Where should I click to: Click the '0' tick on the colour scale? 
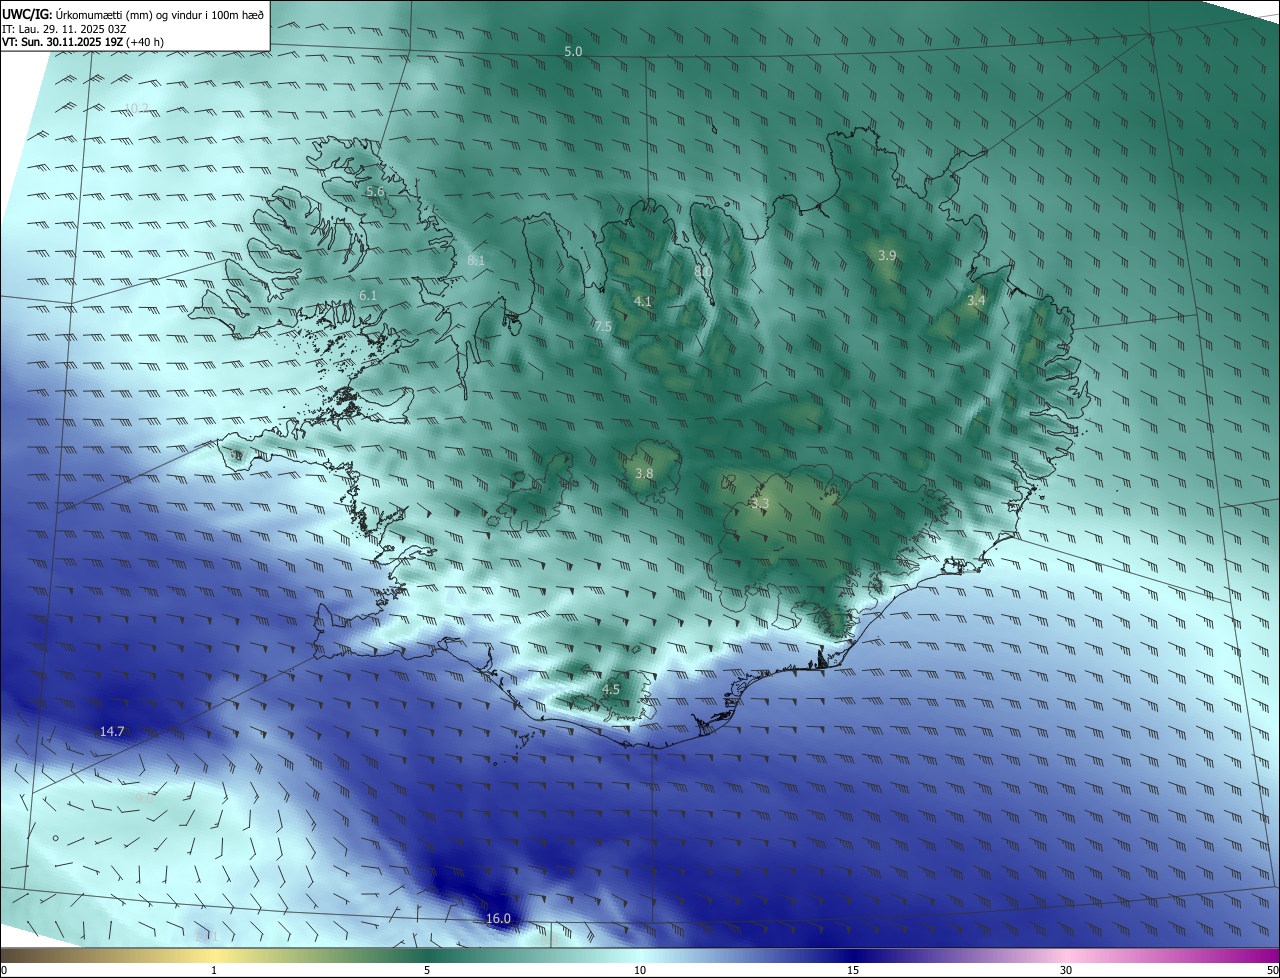(4, 970)
